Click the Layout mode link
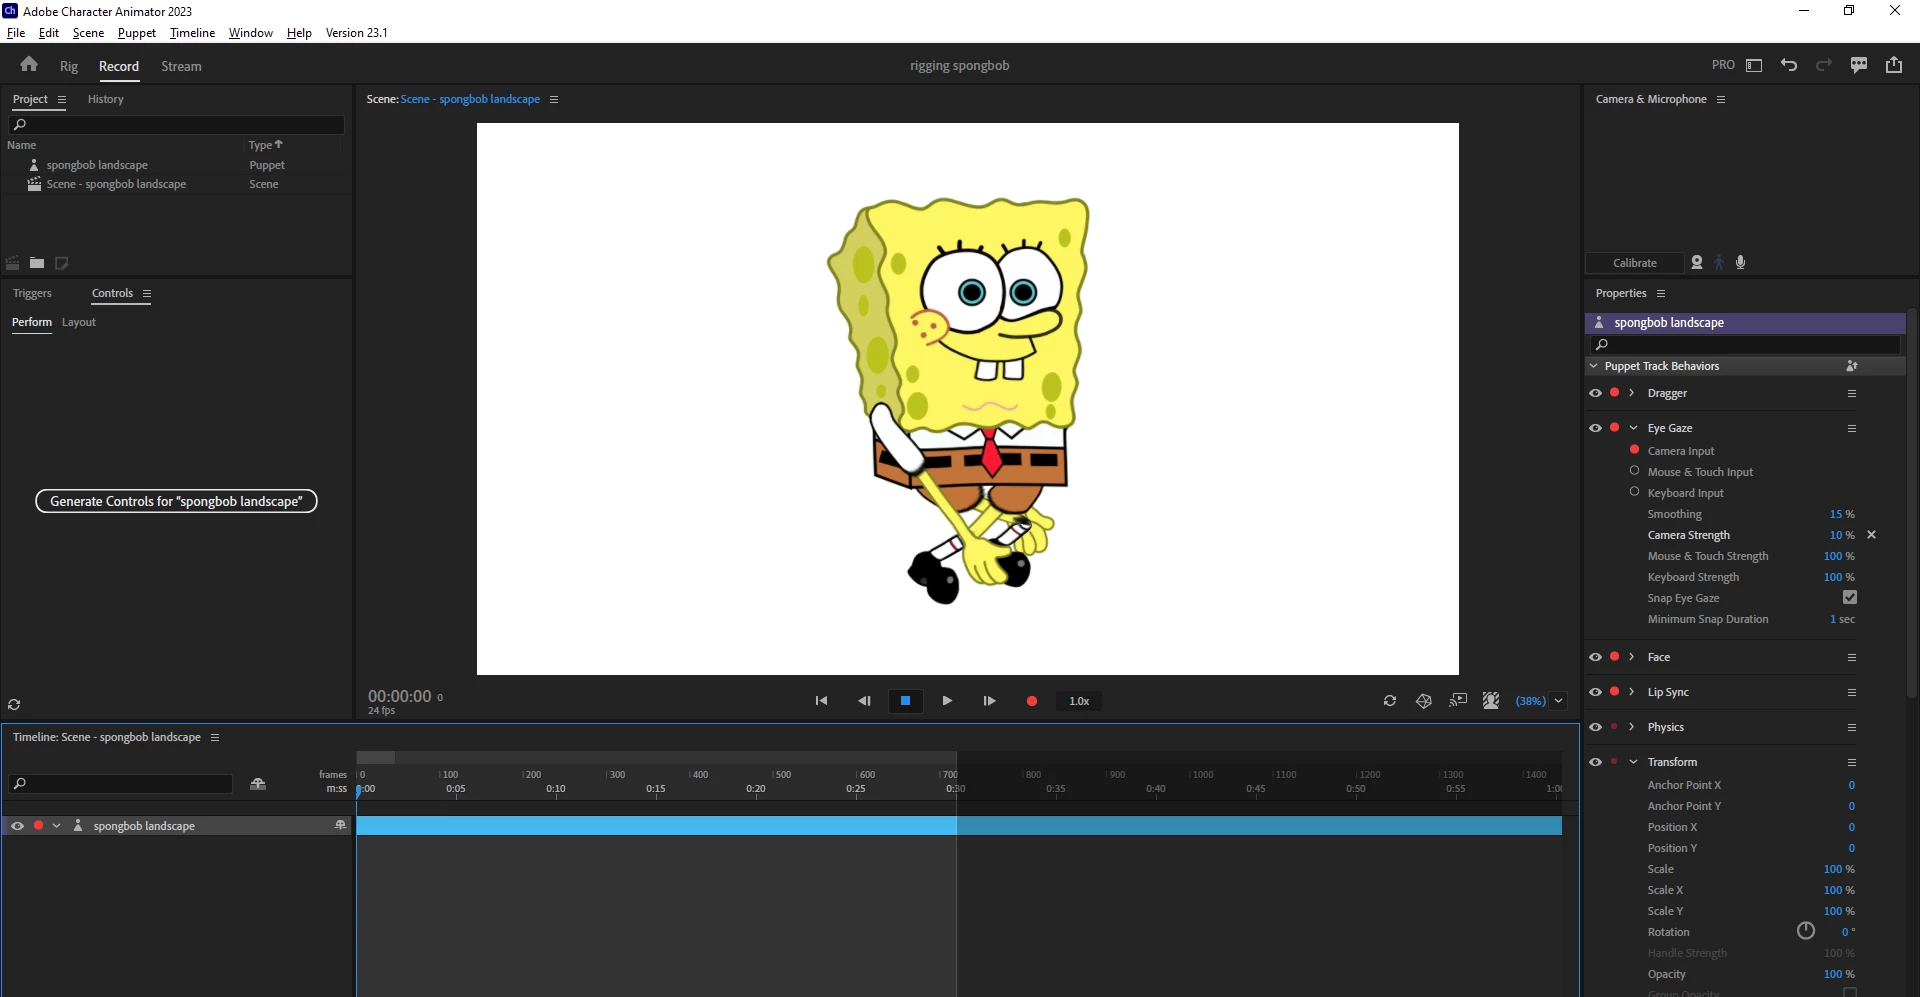The width and height of the screenshot is (1920, 997). pyautogui.click(x=79, y=322)
